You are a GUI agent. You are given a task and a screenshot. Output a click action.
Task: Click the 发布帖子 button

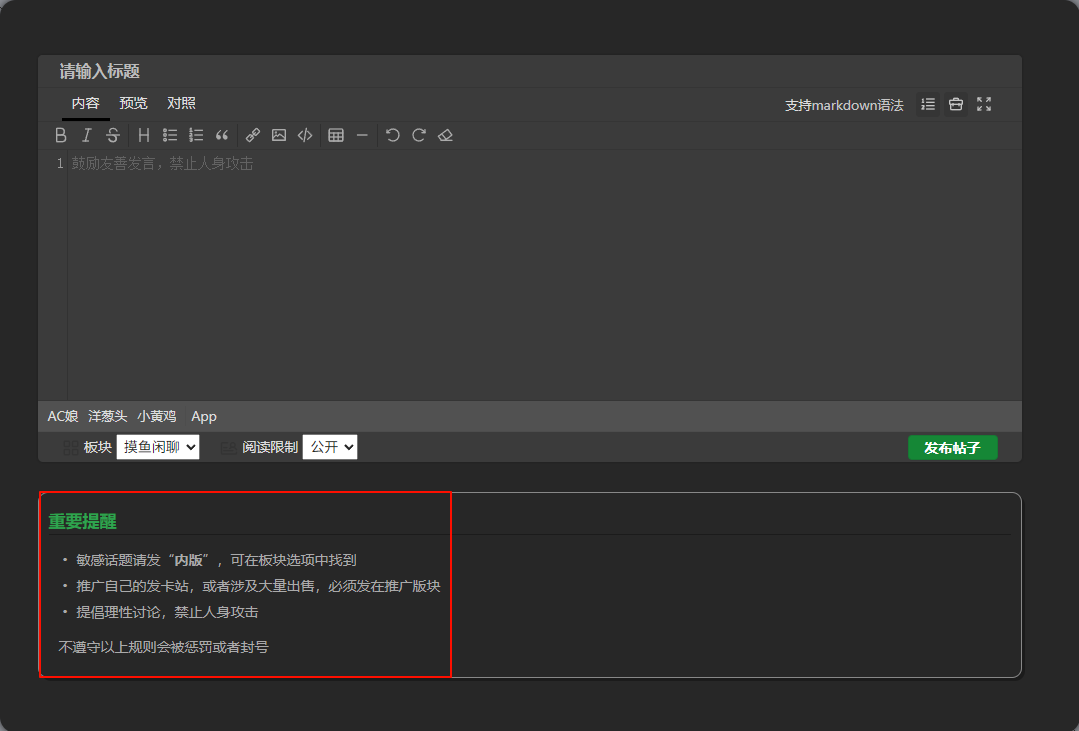[952, 448]
